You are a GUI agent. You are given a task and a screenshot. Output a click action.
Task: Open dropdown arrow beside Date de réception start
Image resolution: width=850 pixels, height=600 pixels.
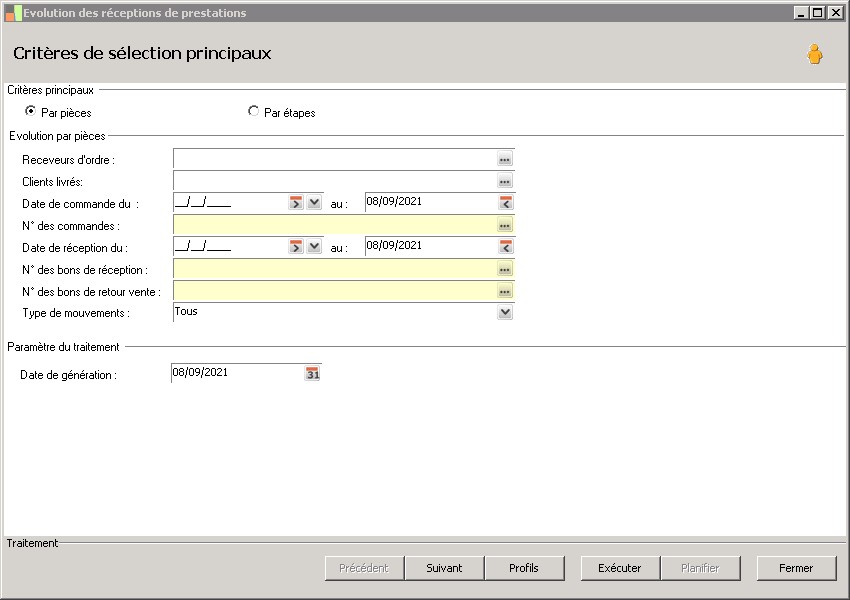point(314,247)
